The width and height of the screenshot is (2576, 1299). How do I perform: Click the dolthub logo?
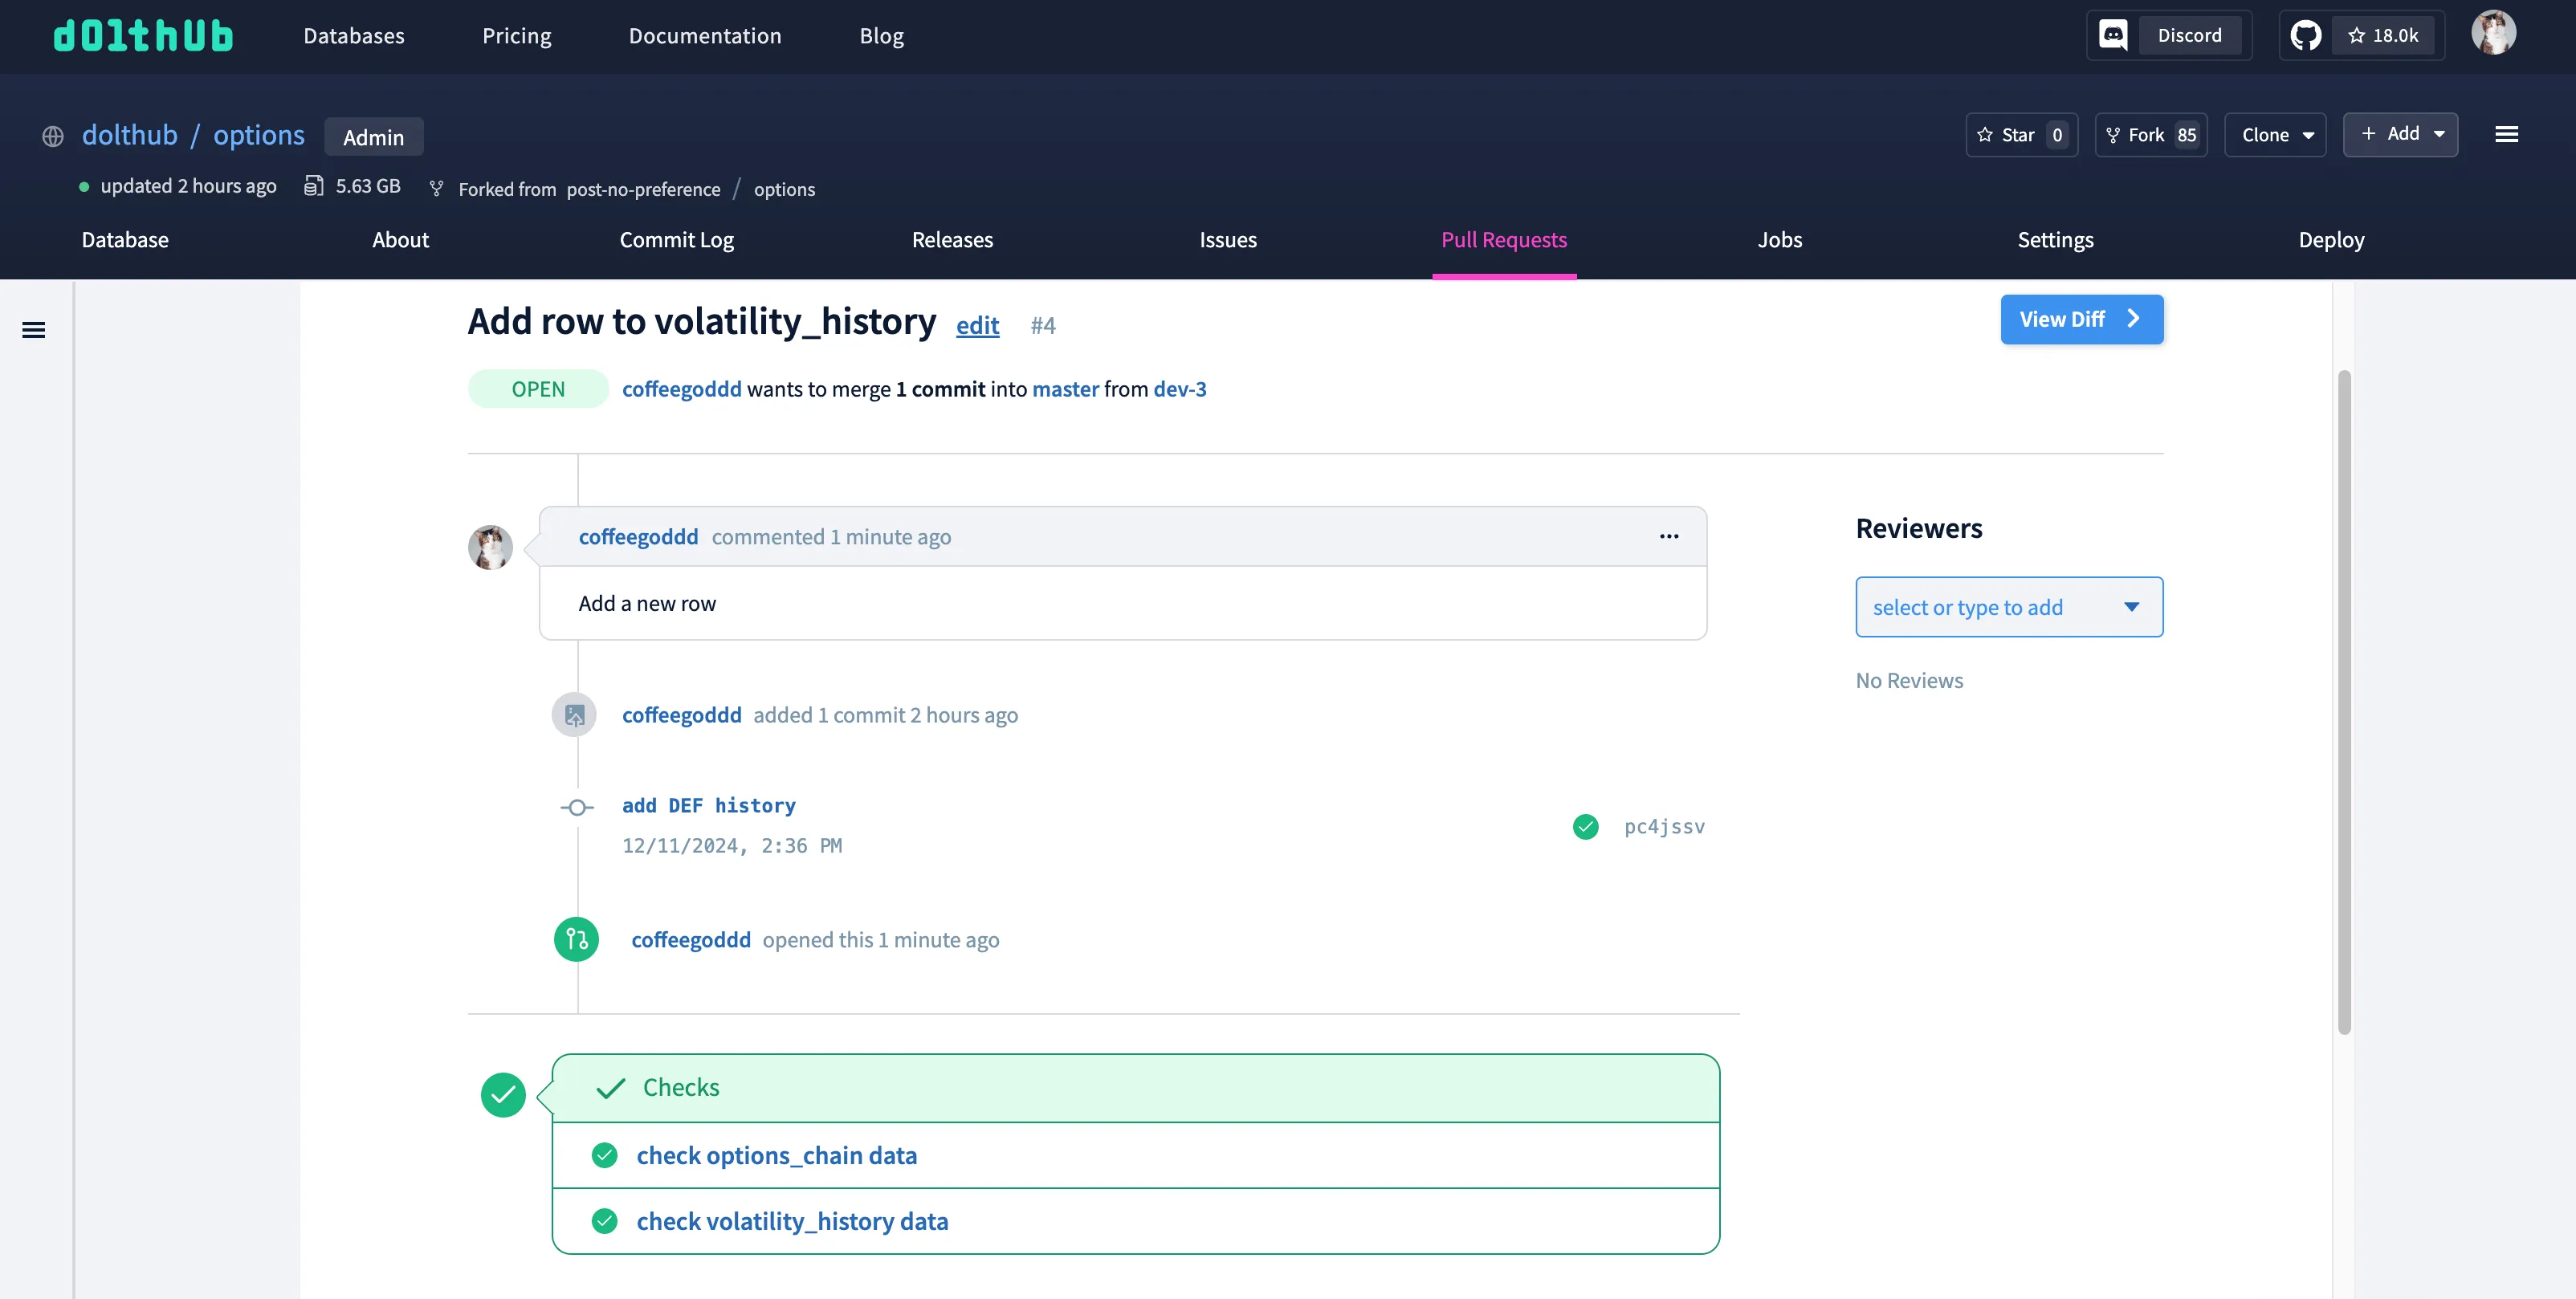coord(143,35)
